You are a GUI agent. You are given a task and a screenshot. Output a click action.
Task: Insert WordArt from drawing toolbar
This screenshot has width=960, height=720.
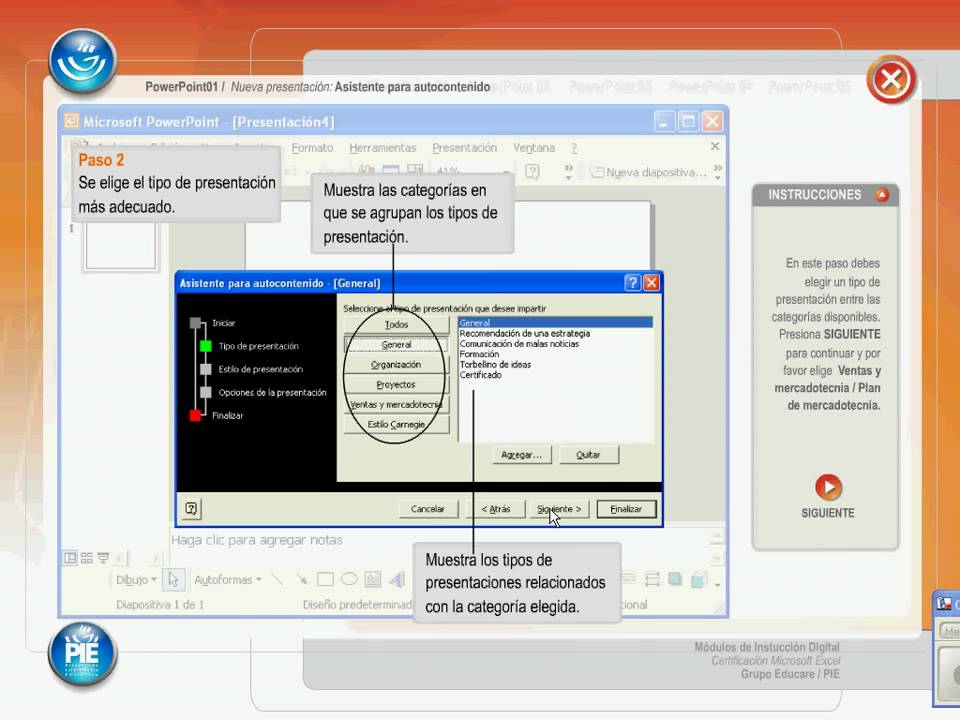397,579
